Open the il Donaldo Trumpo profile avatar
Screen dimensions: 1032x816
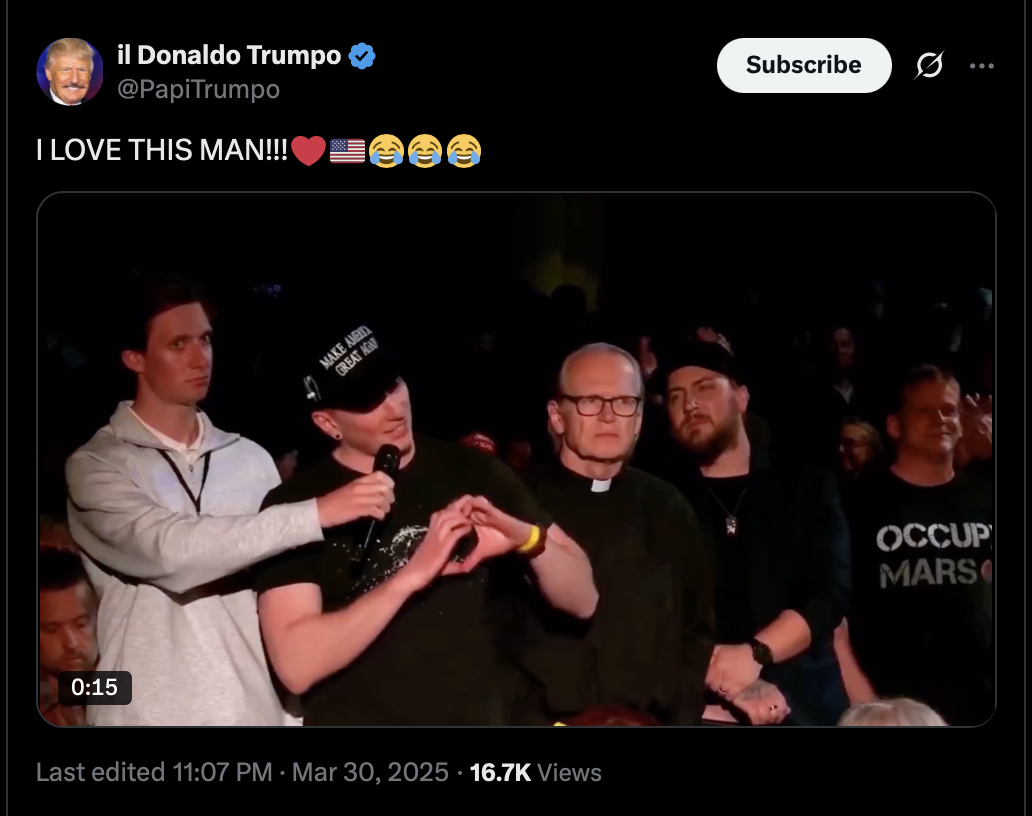coord(70,72)
